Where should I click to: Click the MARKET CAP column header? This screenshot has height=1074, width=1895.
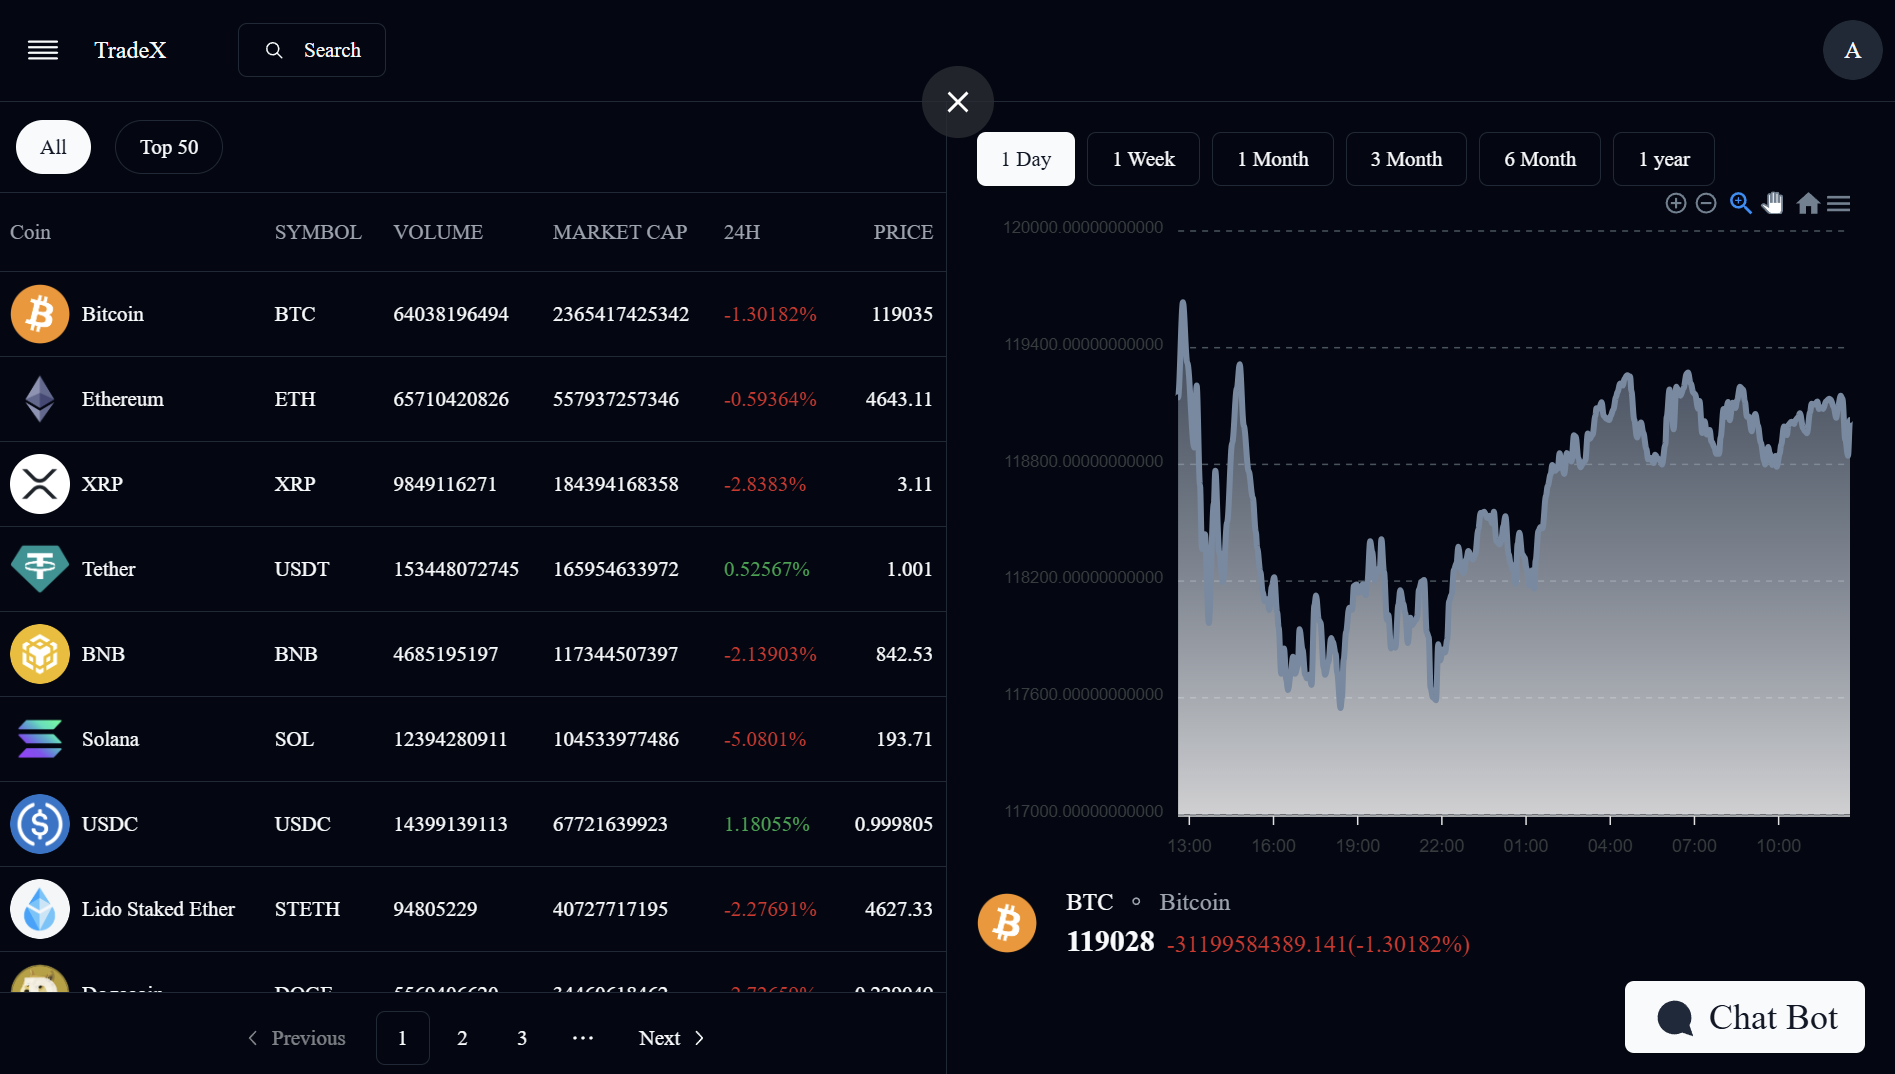(620, 232)
